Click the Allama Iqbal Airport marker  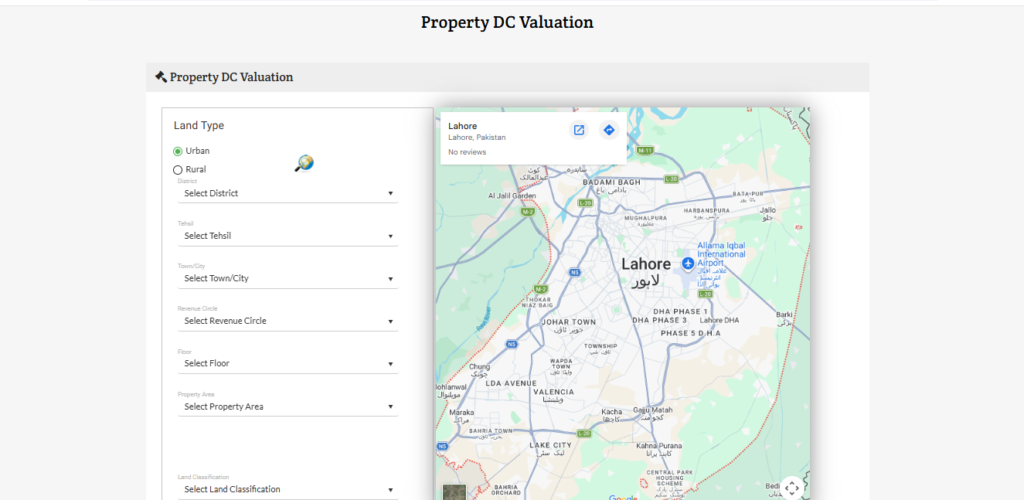coord(688,263)
